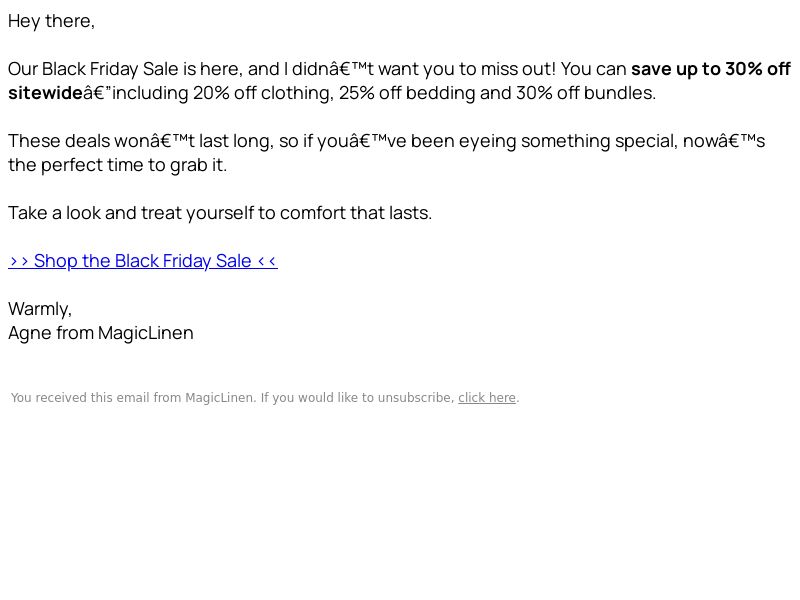Screen dimensions: 800x600
Task: Click the word 'MagicLinen' in the footer
Action: coord(220,398)
